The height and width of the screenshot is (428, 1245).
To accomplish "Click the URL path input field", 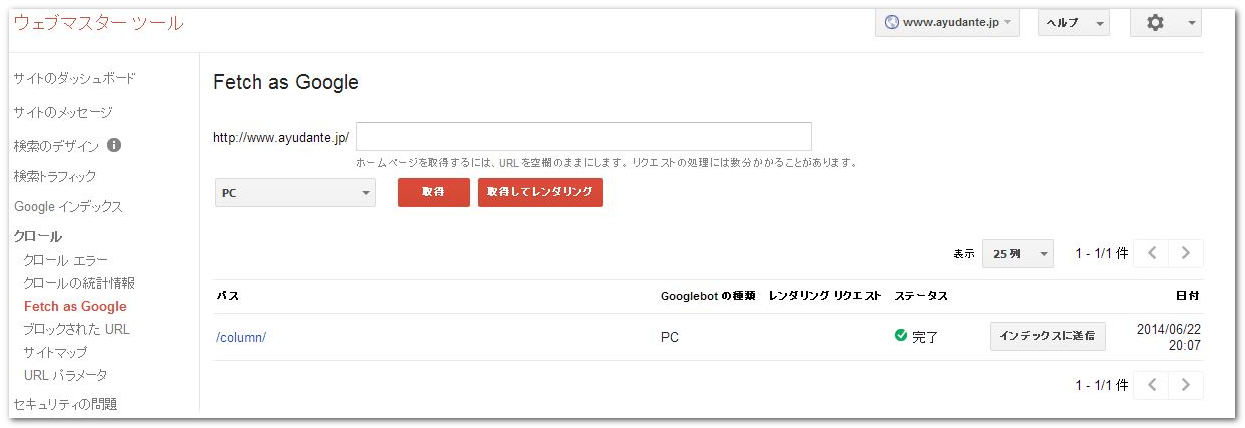I will click(x=584, y=137).
